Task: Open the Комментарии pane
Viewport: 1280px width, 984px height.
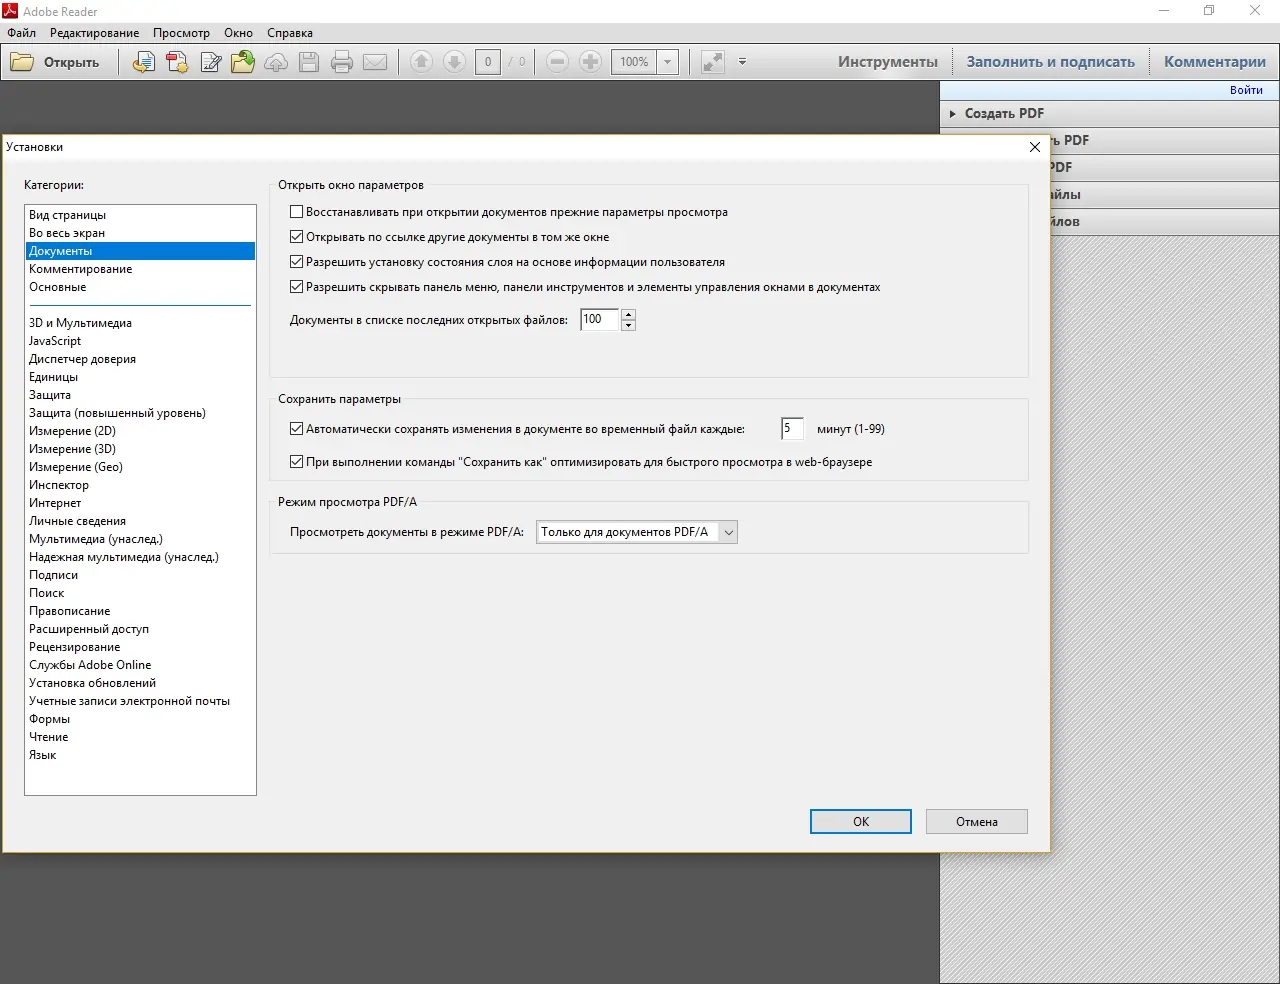Action: pos(1215,62)
